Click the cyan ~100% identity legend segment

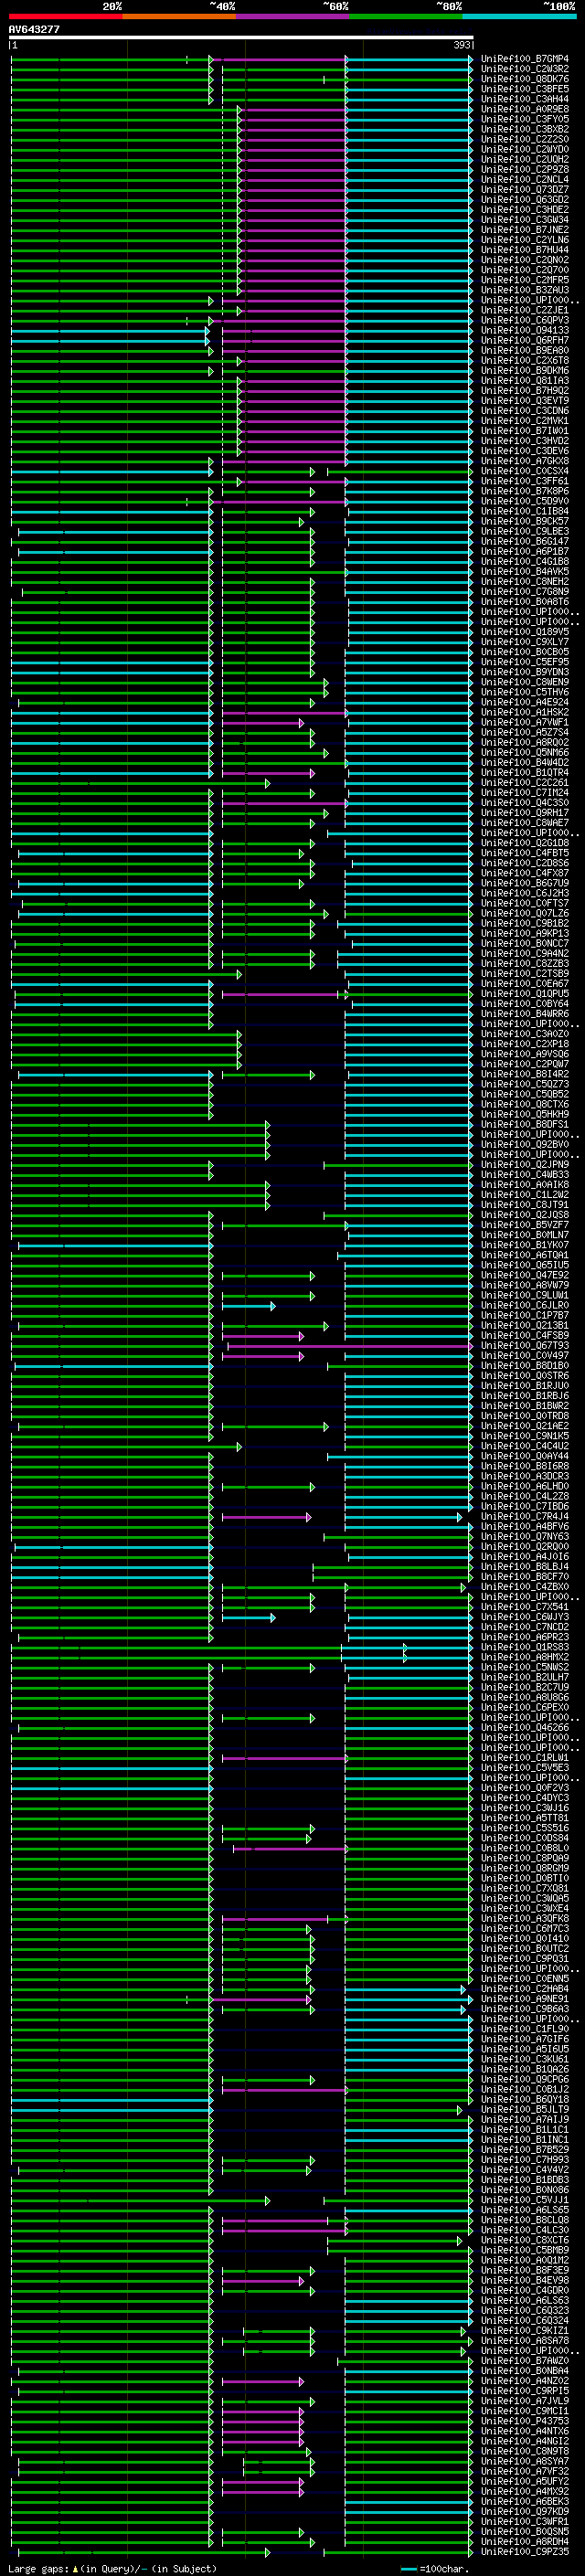click(x=520, y=16)
